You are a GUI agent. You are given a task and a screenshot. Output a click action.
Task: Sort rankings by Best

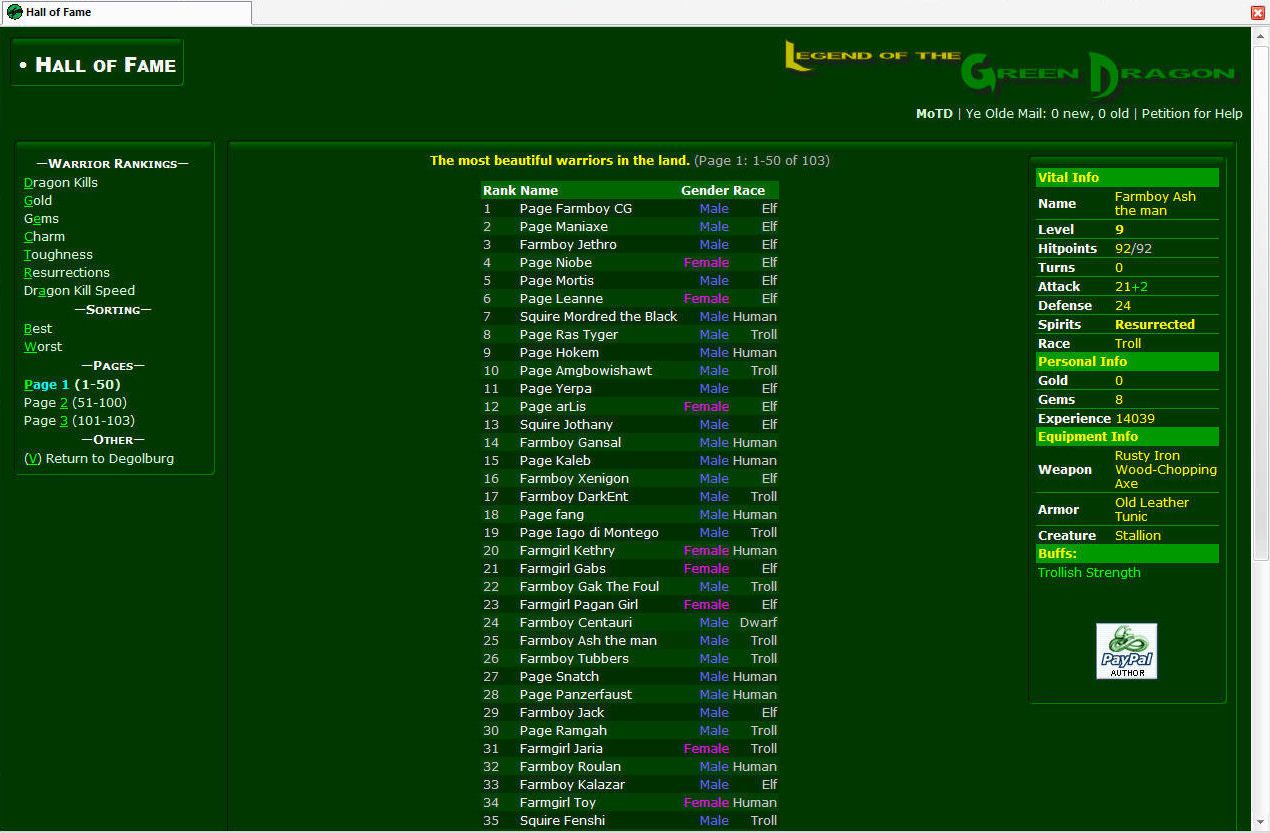point(38,329)
